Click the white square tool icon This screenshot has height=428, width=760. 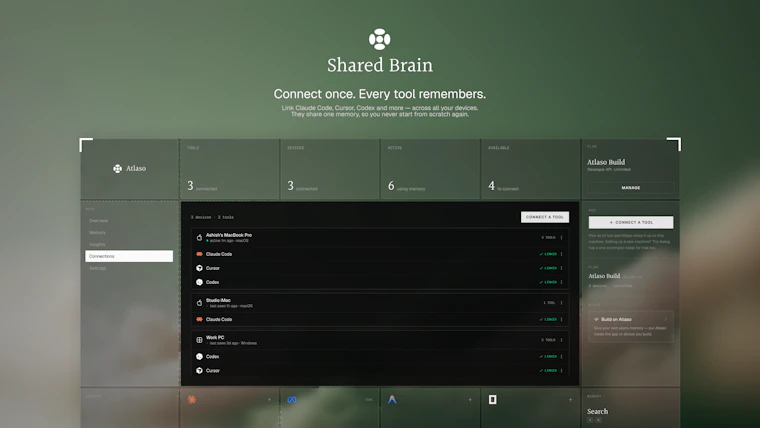click(x=492, y=399)
